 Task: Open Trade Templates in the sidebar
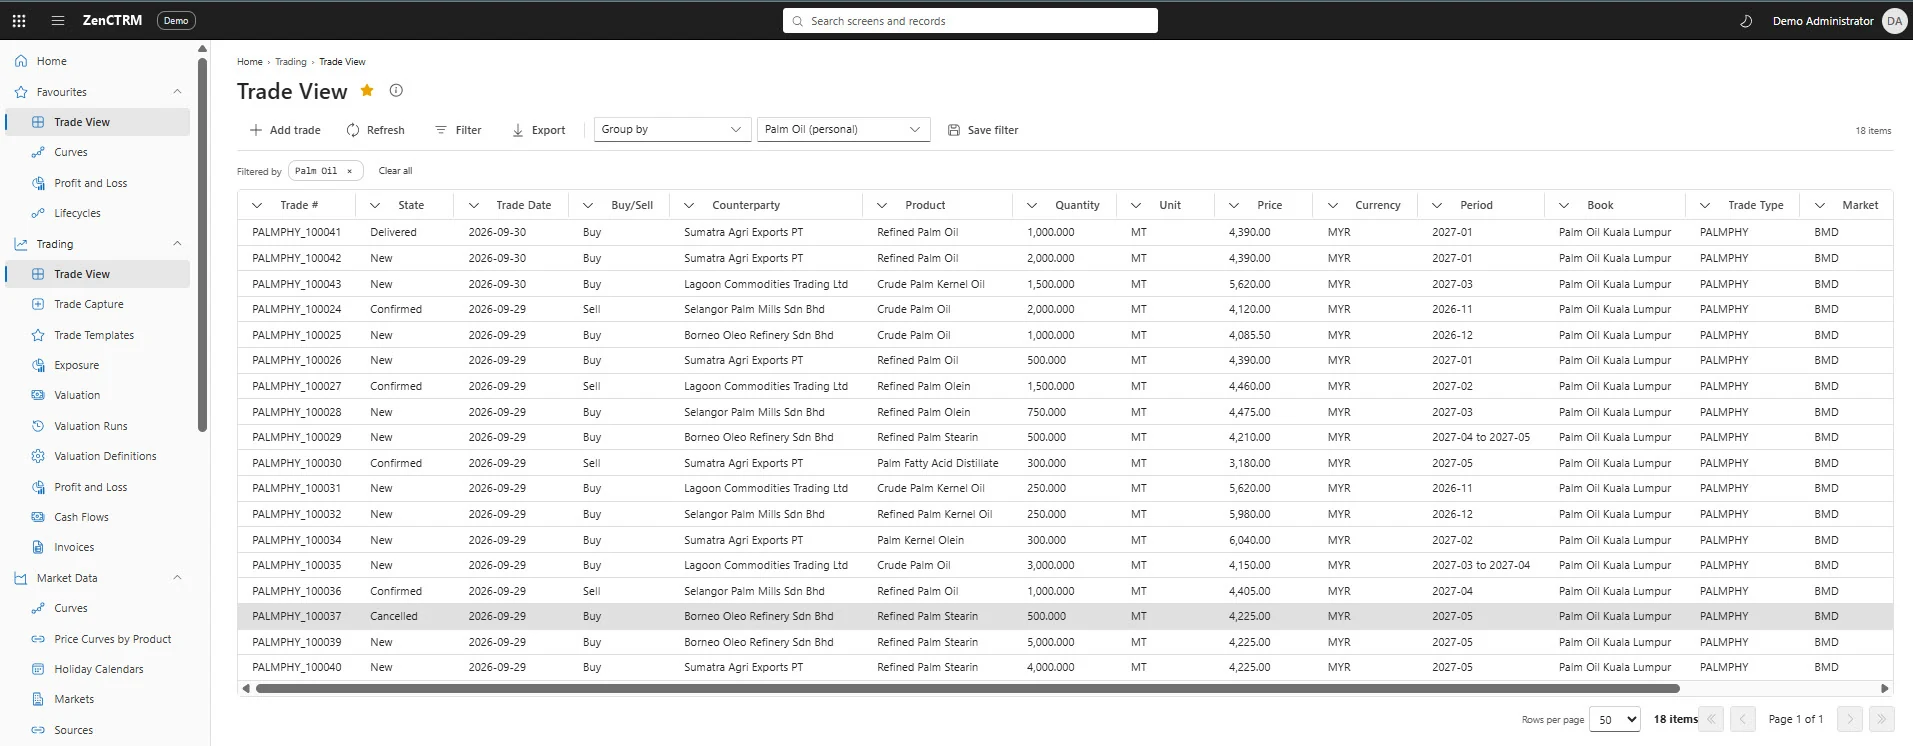coord(96,335)
